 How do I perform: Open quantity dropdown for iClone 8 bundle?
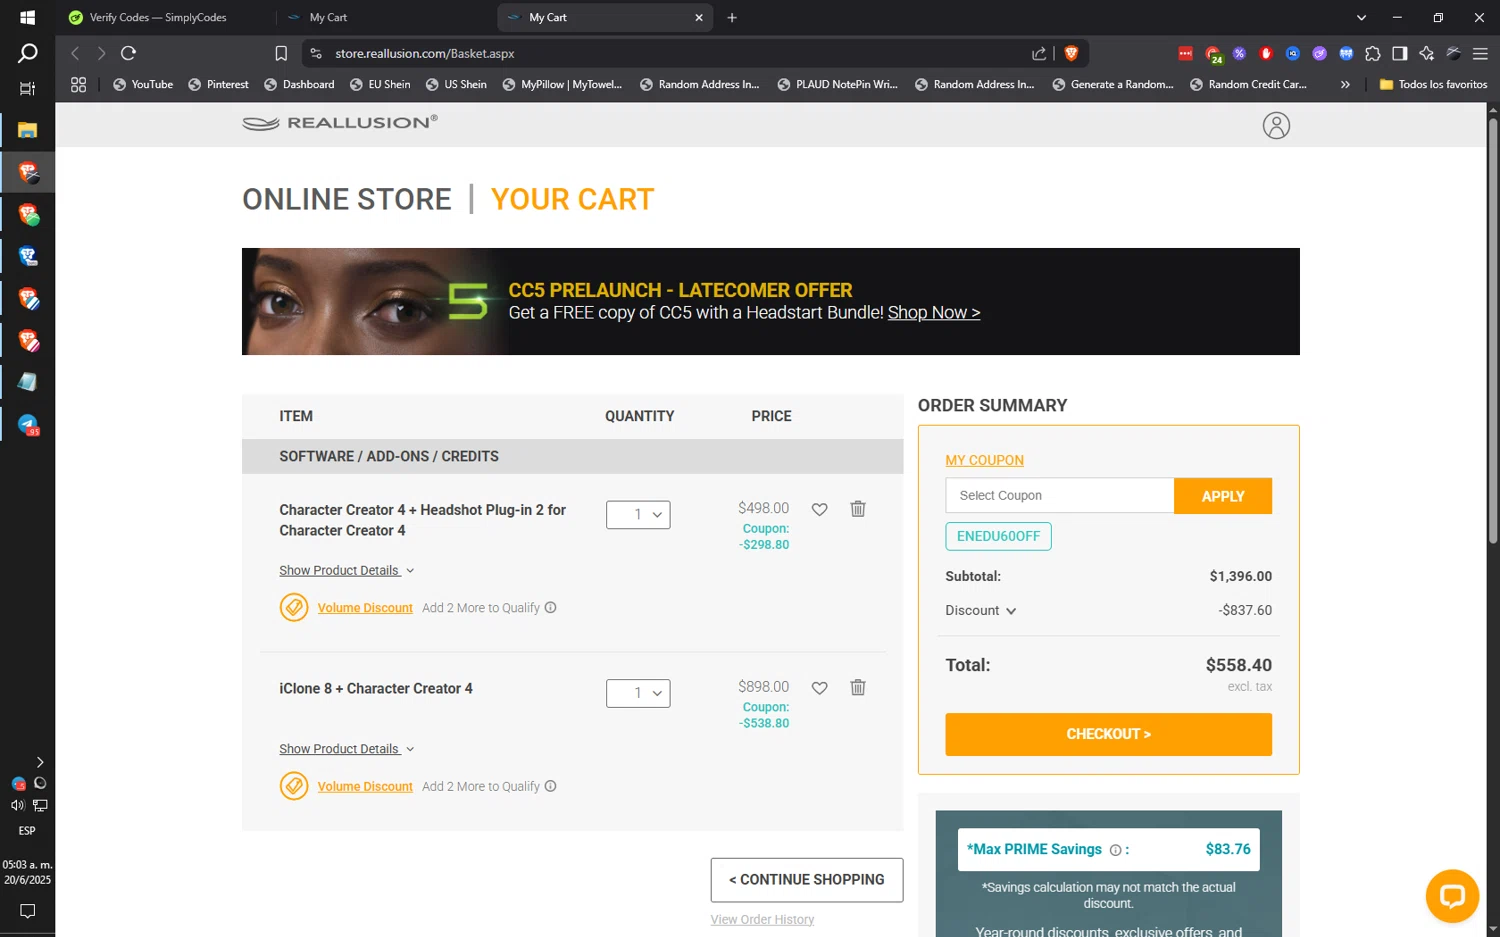638,693
